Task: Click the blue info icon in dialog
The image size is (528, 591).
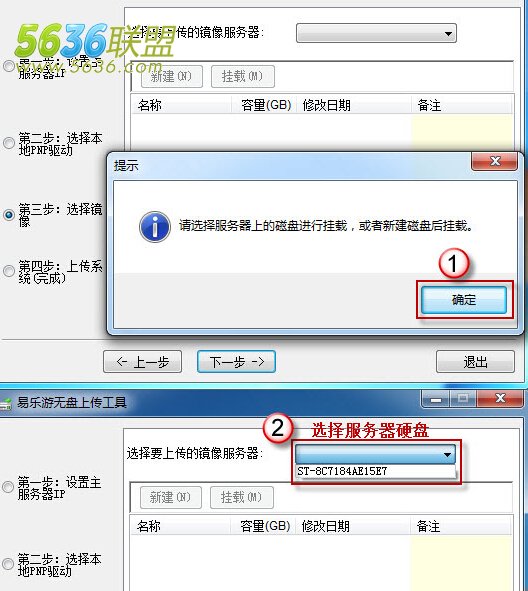Action: coord(155,227)
